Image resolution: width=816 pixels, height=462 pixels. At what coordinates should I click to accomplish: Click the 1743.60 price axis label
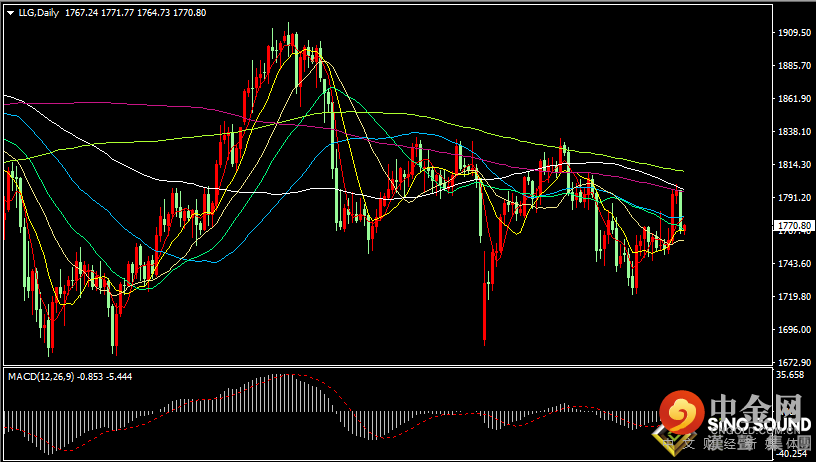pyautogui.click(x=795, y=264)
